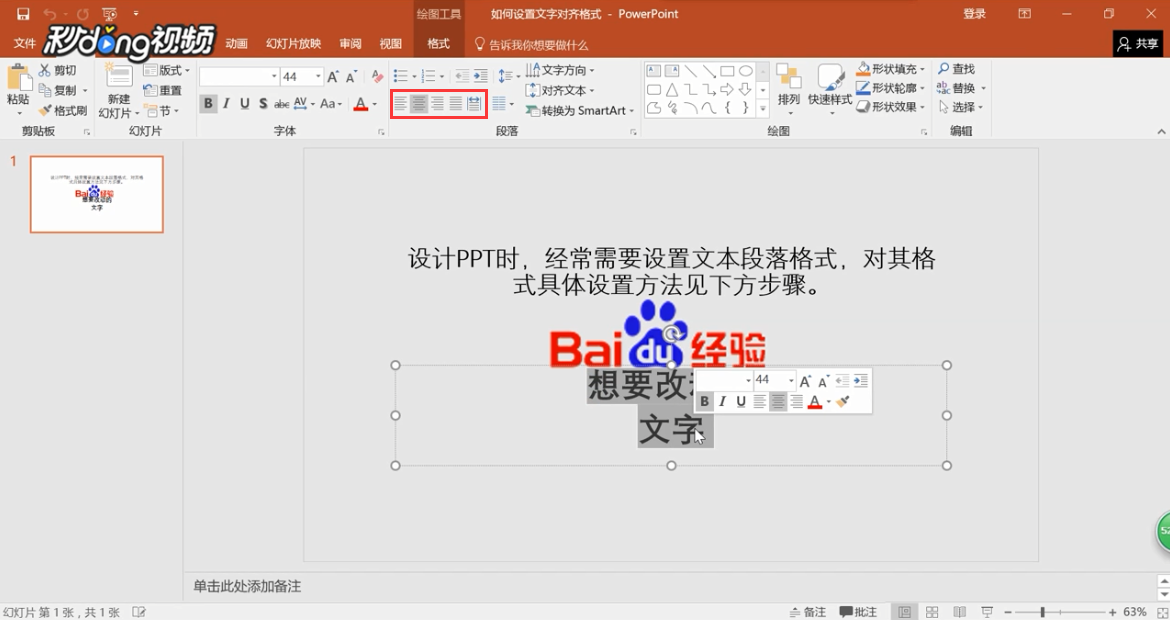Click the Save icon in the title bar
The image size is (1170, 620).
tap(22, 13)
